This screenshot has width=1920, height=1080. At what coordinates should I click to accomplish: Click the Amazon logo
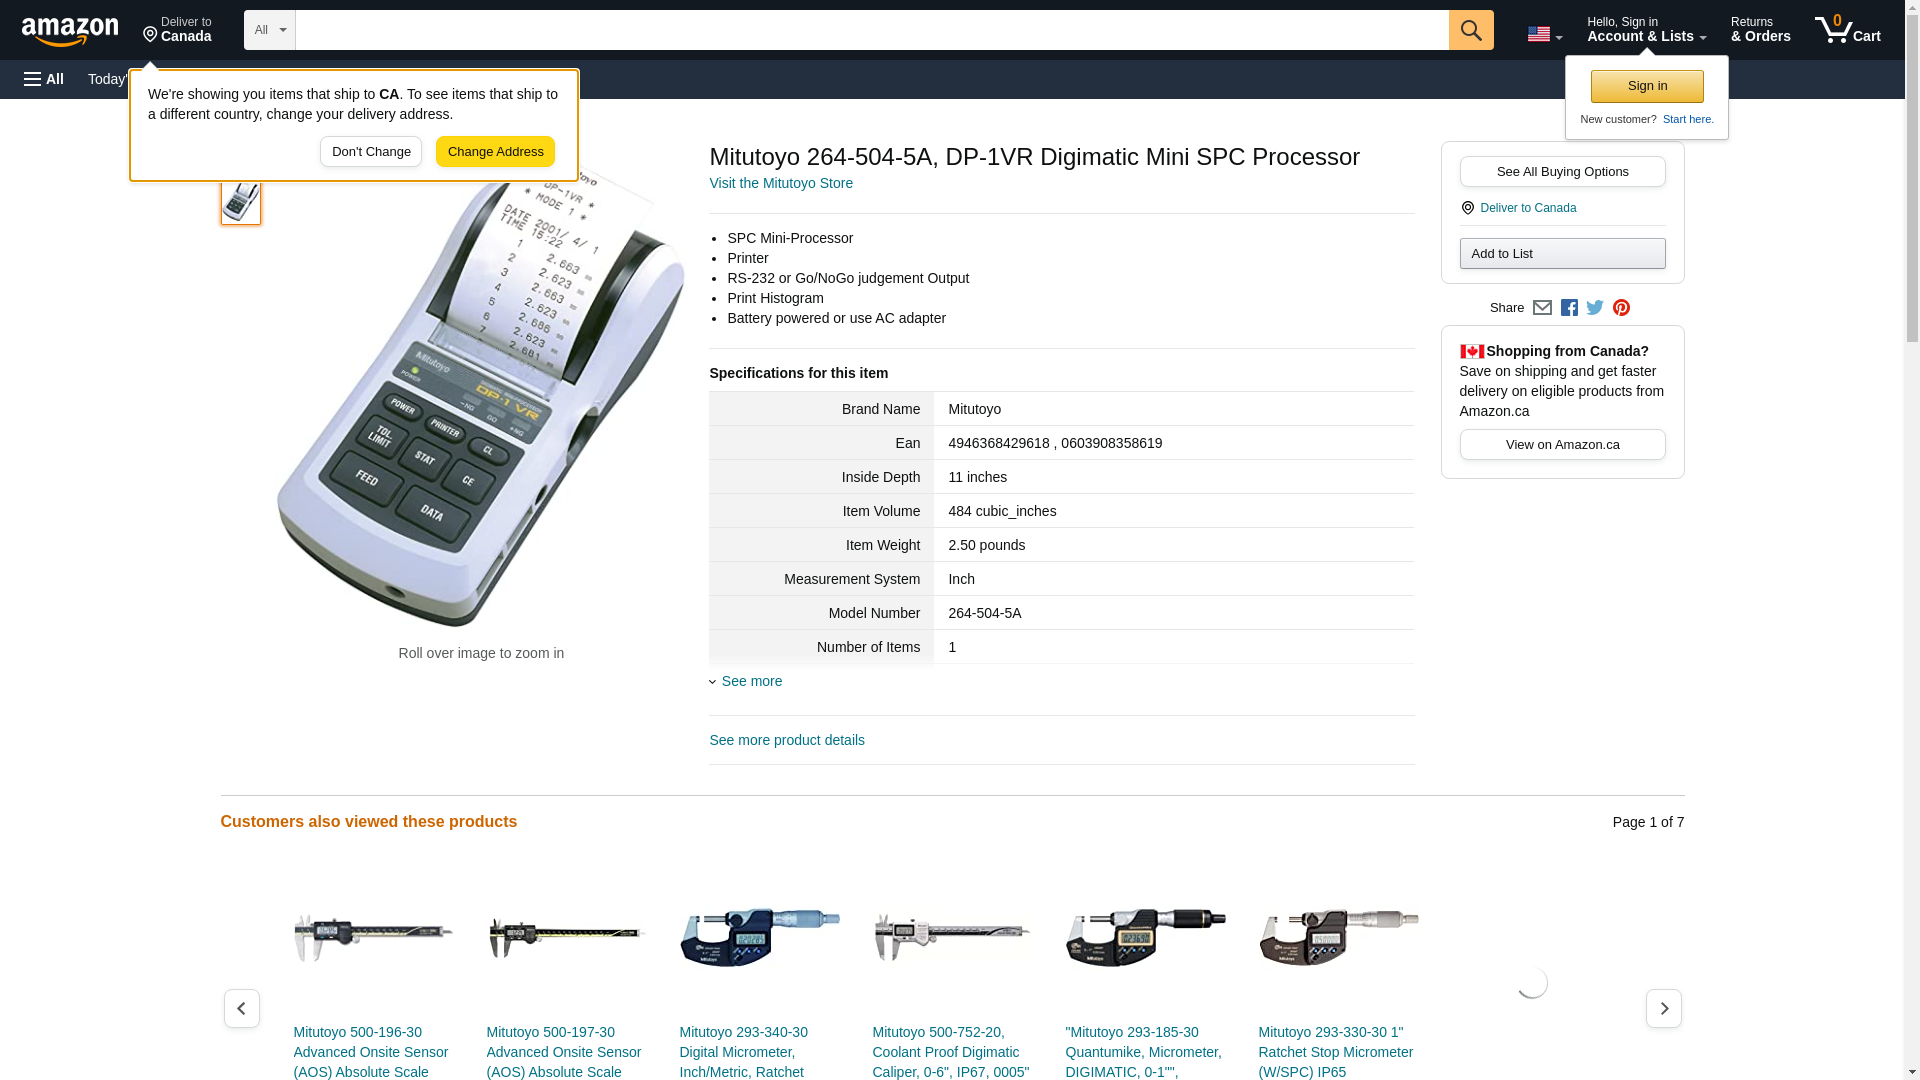tap(70, 31)
